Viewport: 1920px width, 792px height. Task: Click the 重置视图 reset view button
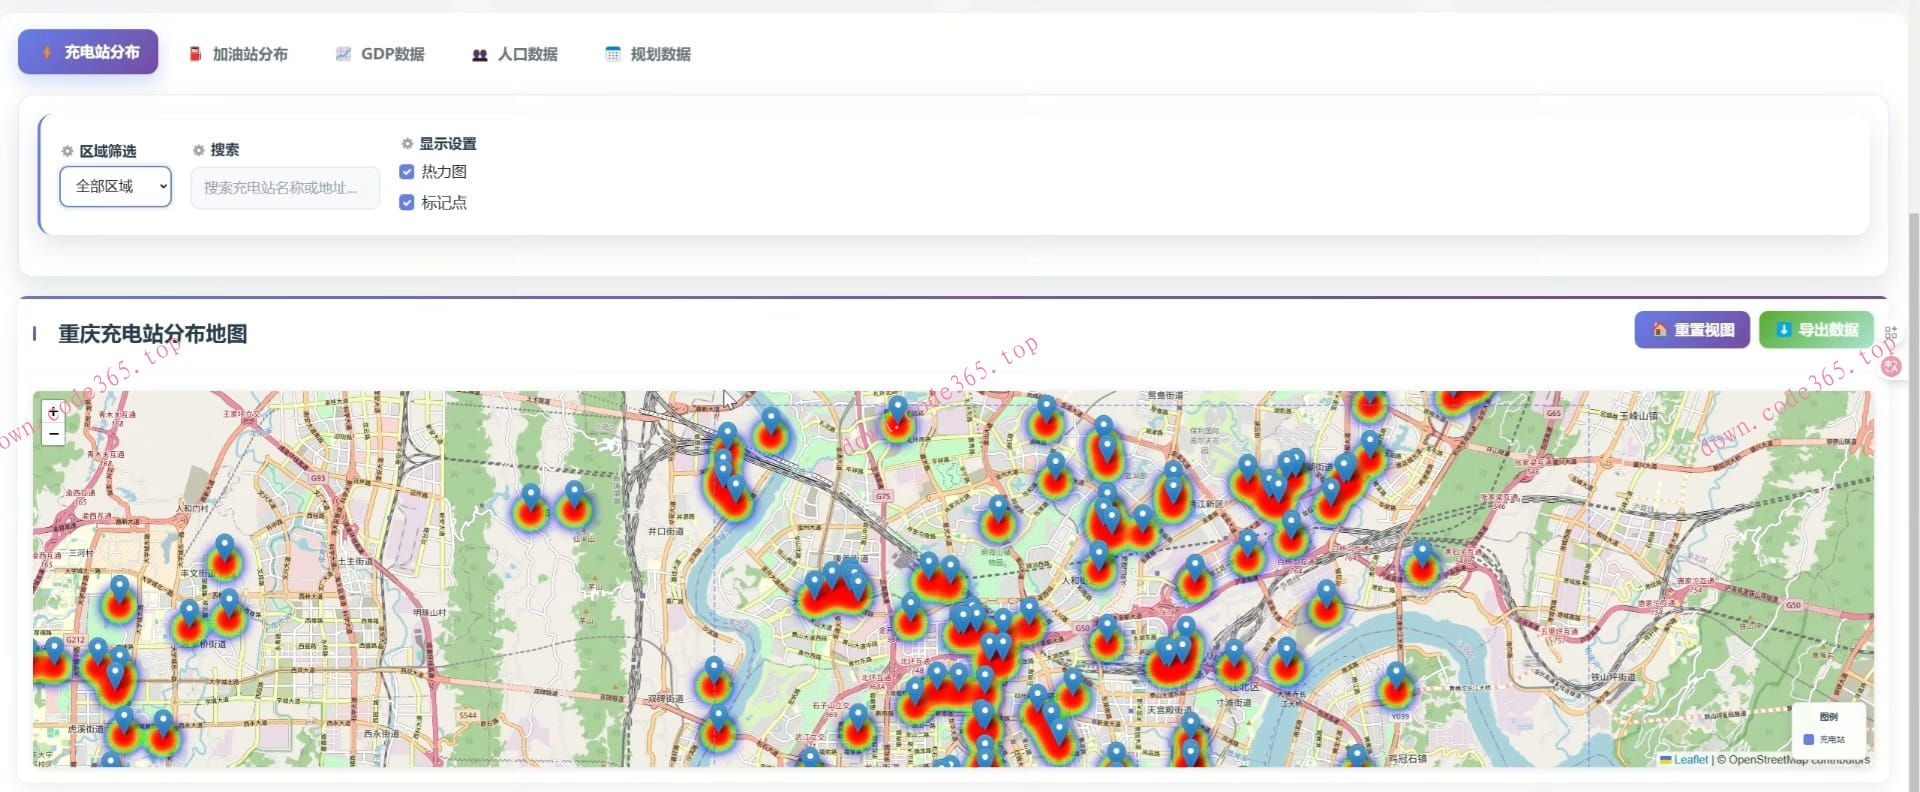coord(1692,330)
